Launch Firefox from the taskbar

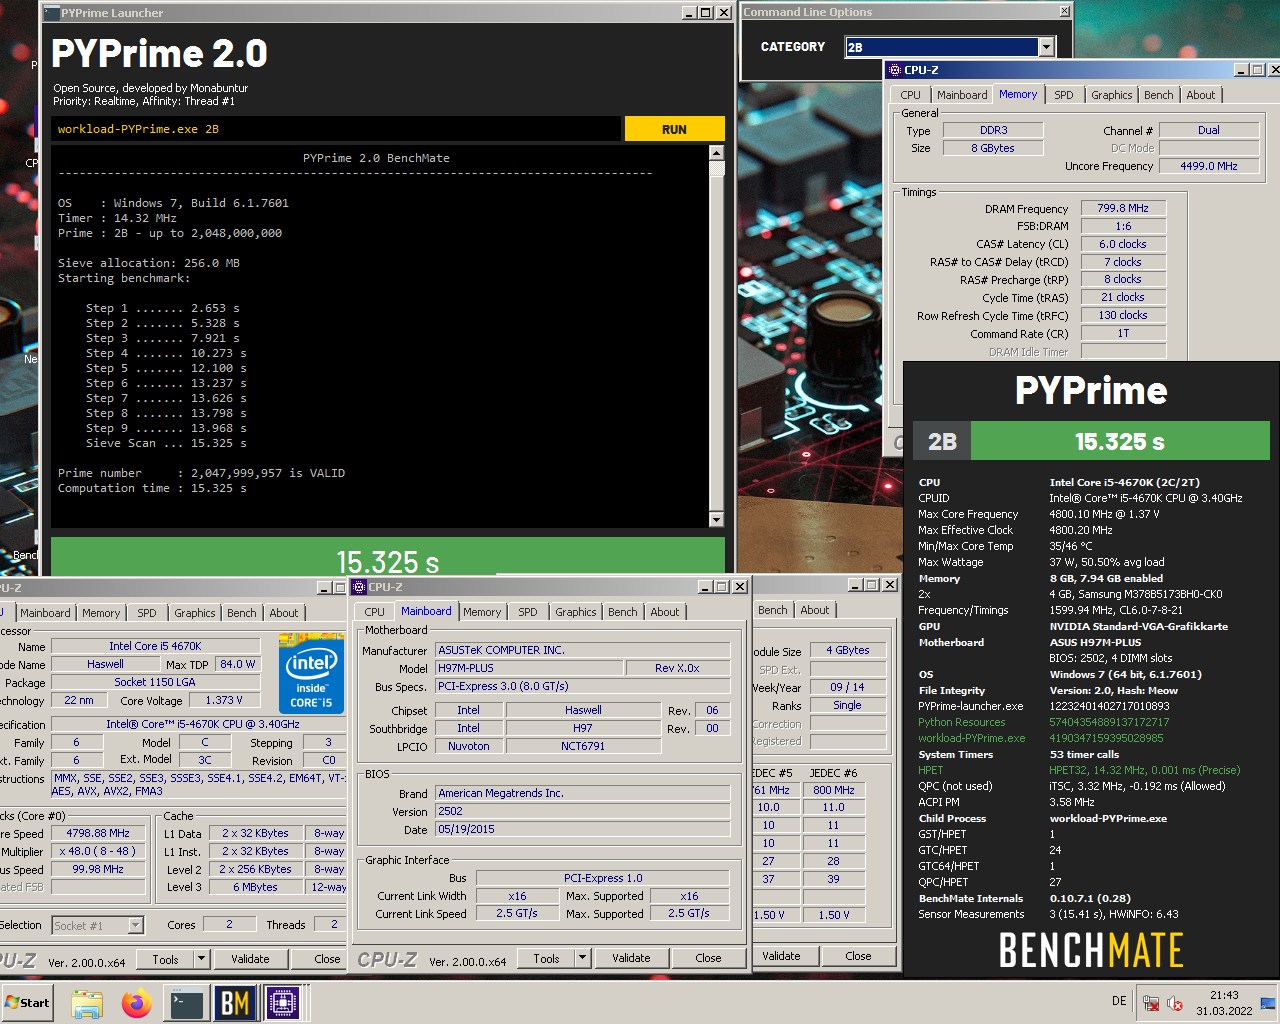pyautogui.click(x=137, y=1002)
